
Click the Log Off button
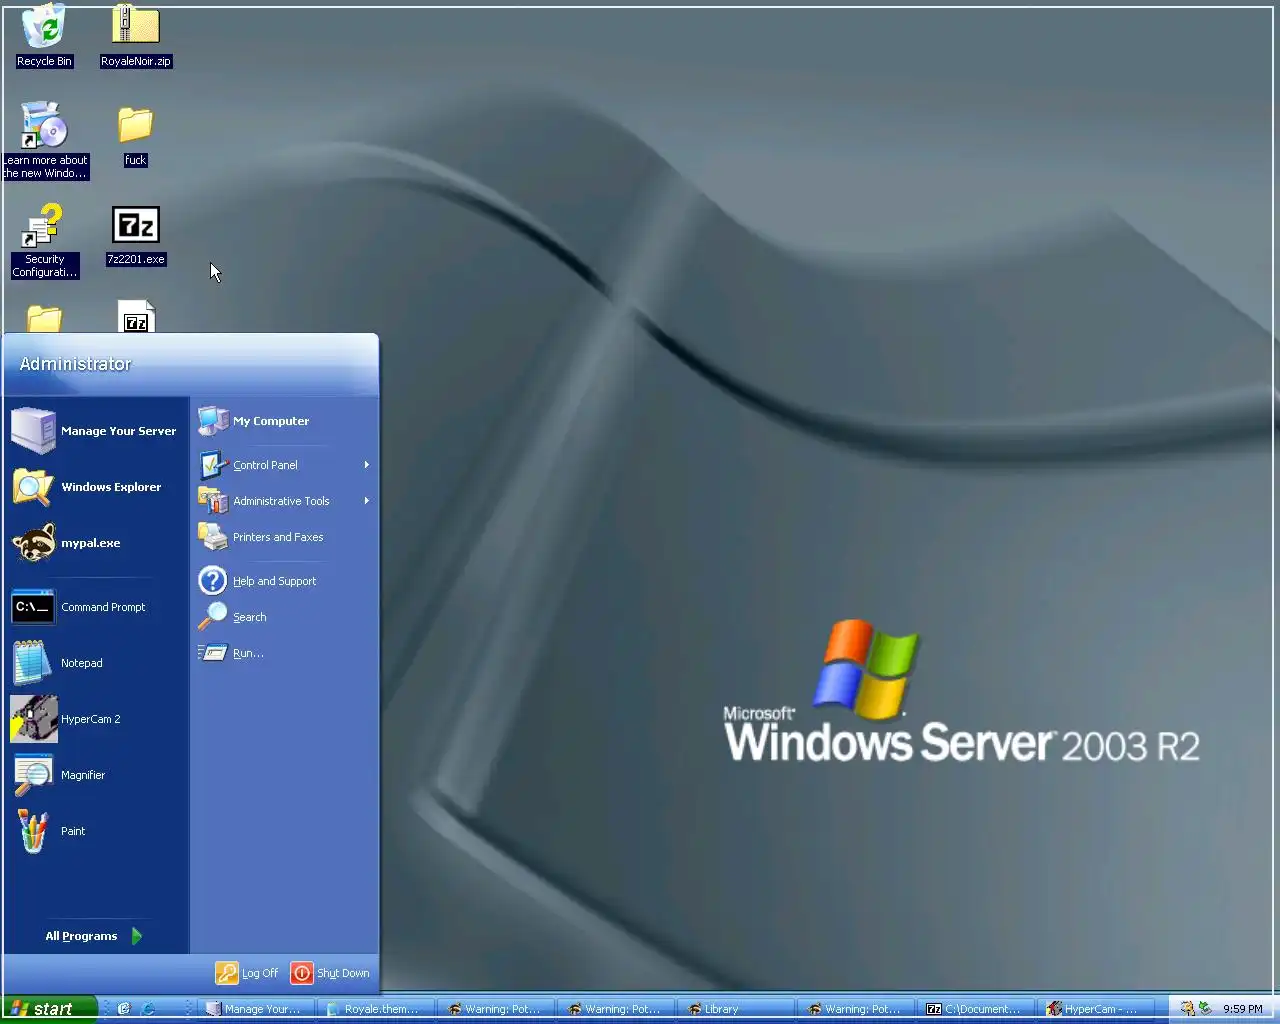[x=247, y=973]
